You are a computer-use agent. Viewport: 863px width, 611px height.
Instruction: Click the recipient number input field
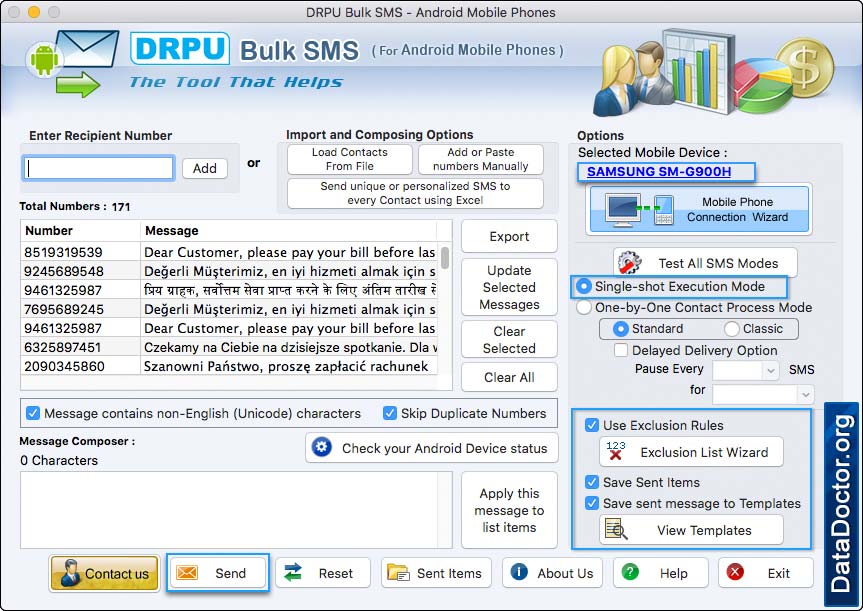click(x=99, y=168)
